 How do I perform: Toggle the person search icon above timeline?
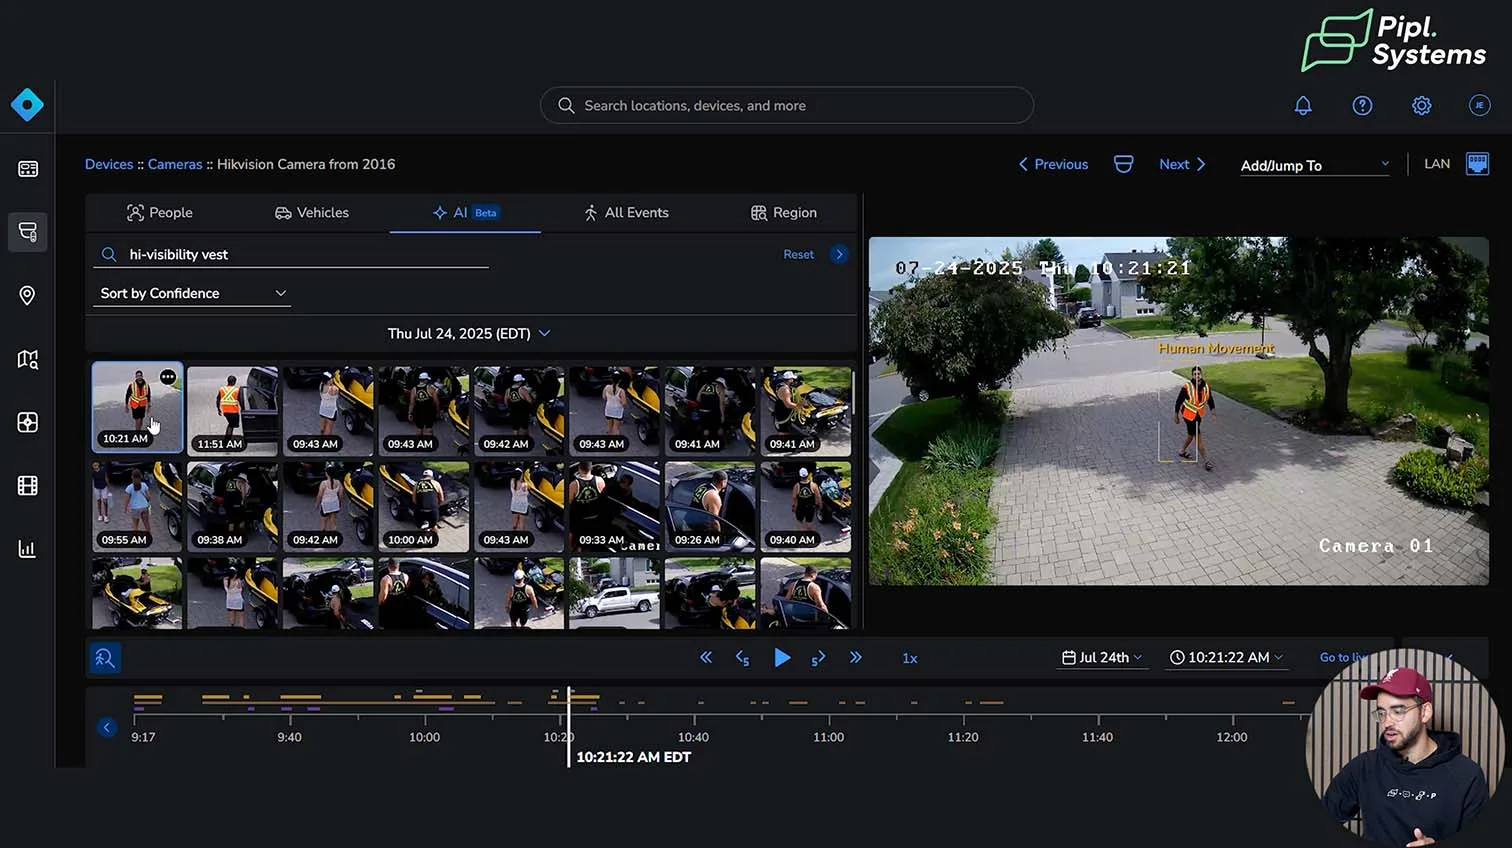click(105, 658)
